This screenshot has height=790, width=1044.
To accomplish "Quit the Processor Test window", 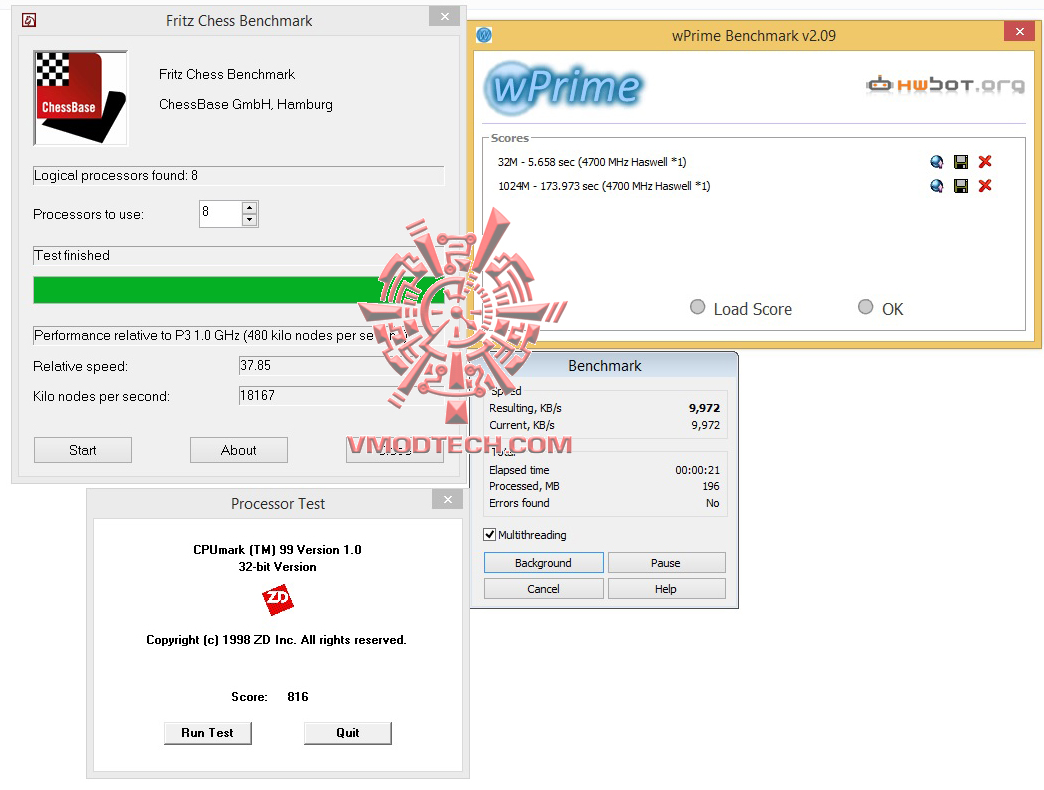I will point(348,733).
